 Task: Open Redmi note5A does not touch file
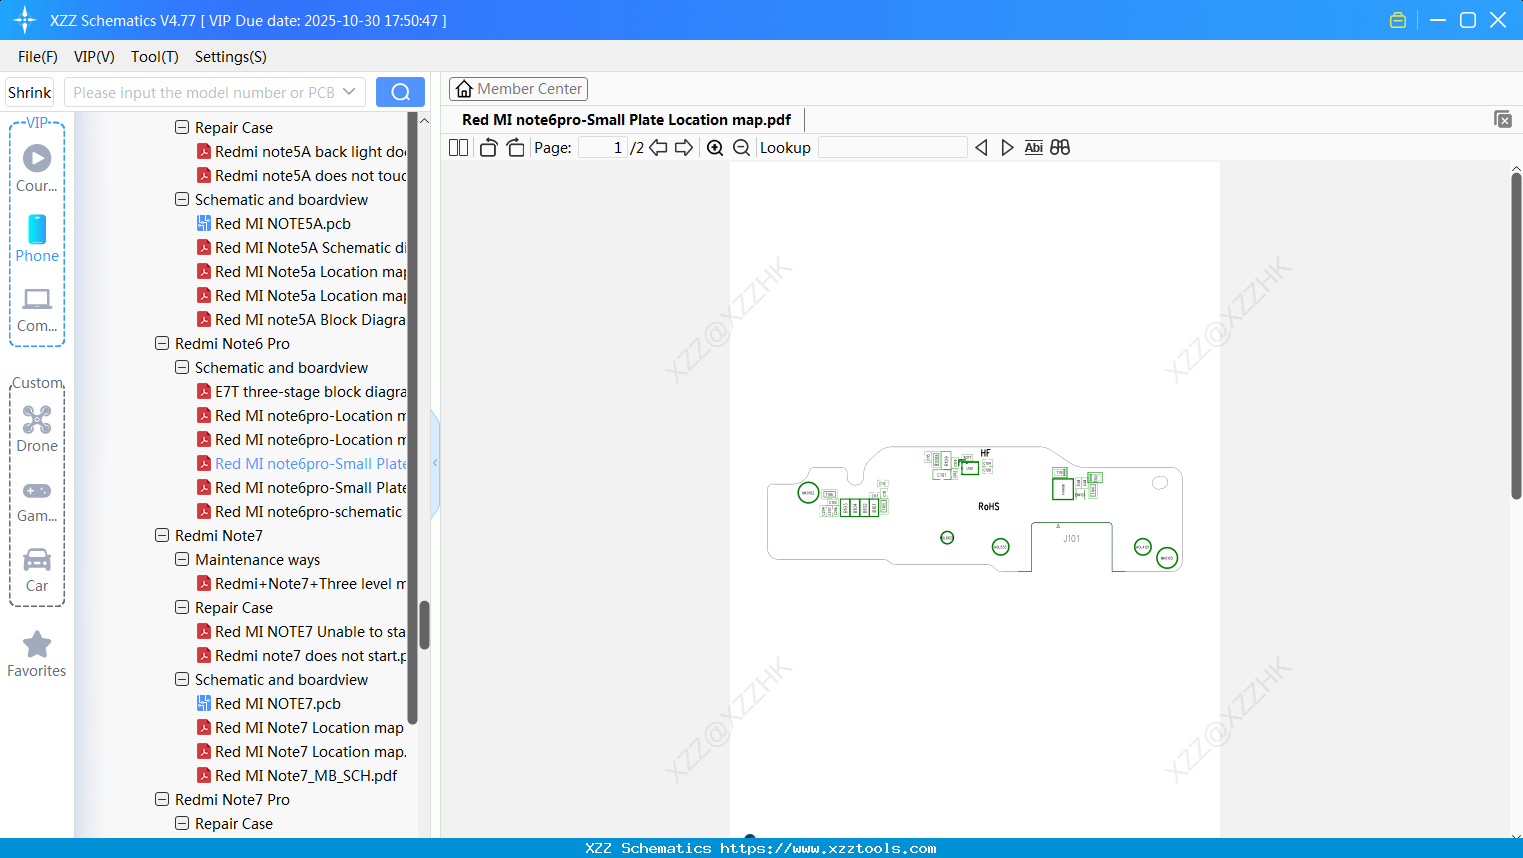coord(301,176)
